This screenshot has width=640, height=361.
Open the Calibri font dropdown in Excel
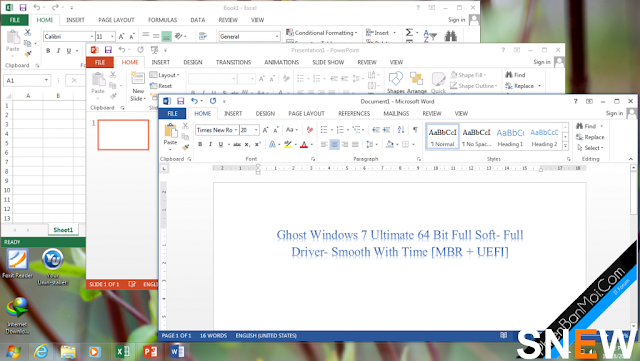coord(91,36)
